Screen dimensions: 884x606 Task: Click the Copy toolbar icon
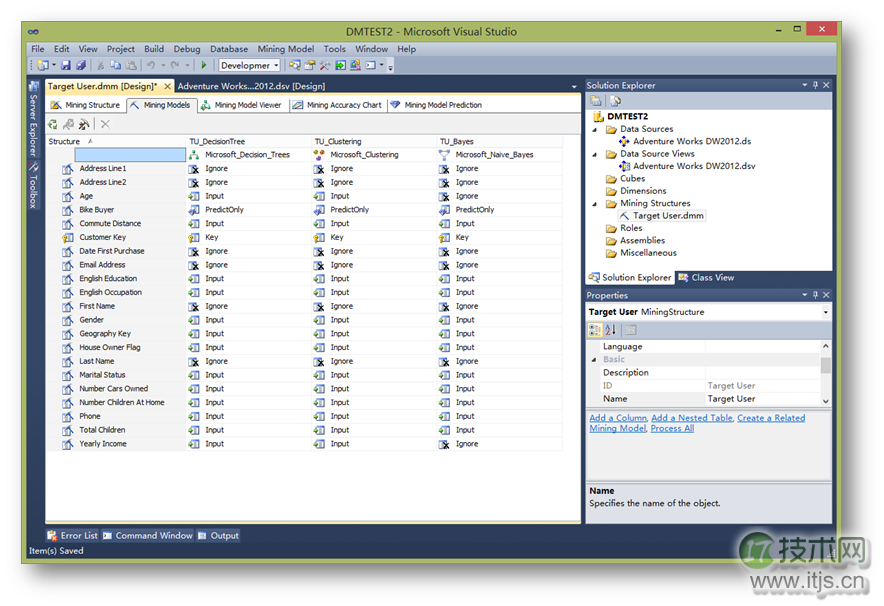coord(116,65)
